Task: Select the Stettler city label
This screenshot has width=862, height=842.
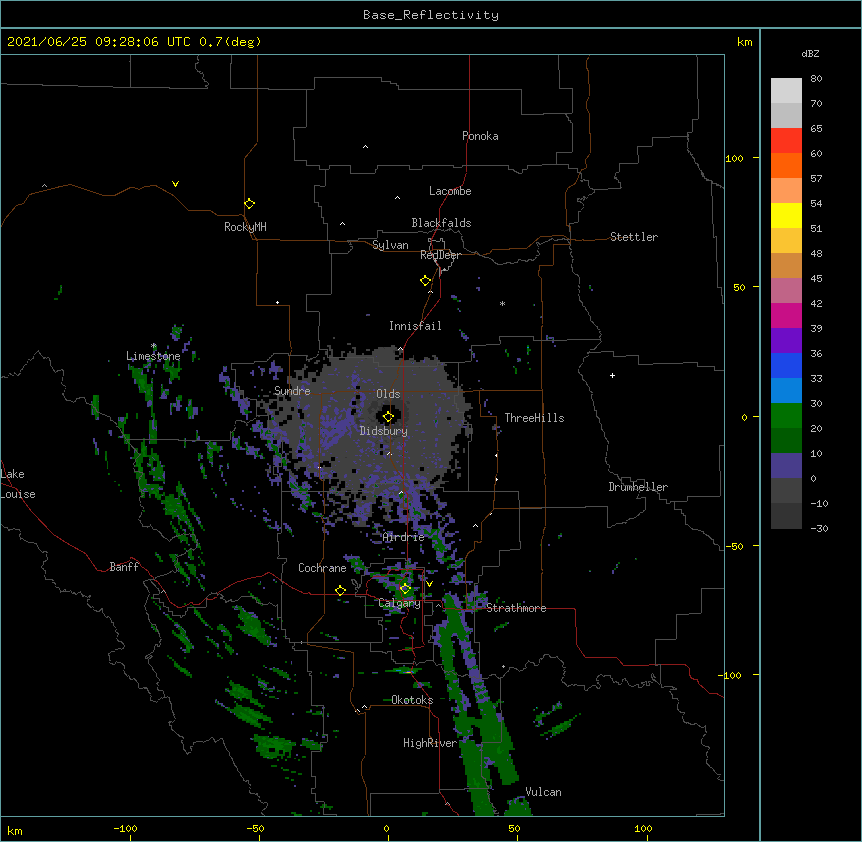Action: click(634, 237)
